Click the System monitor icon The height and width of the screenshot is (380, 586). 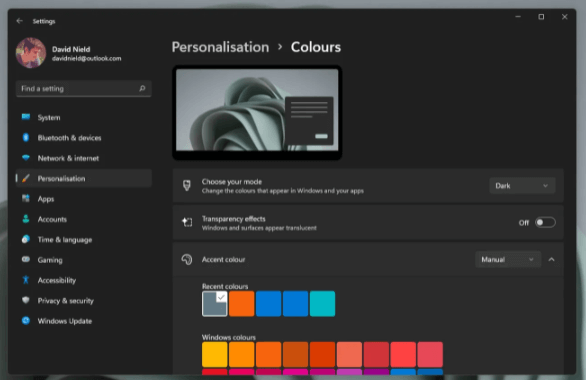[26, 117]
